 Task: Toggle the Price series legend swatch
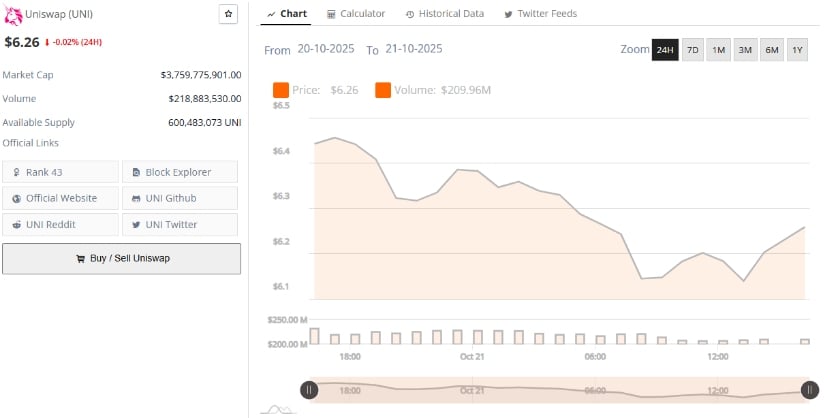coord(281,91)
